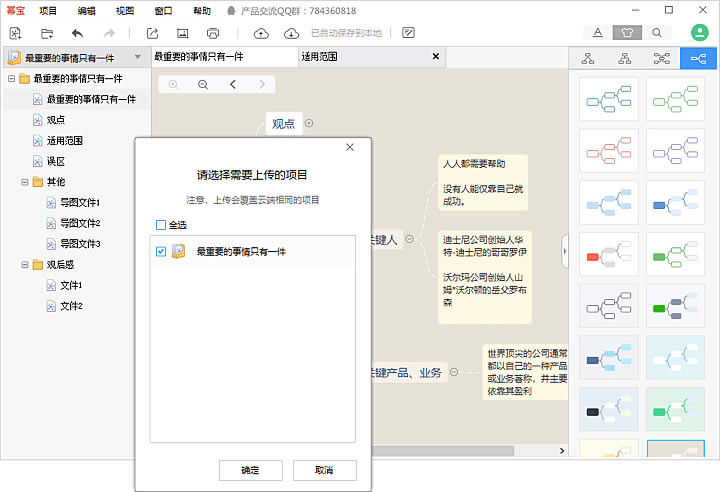Open the user account avatar
This screenshot has height=492, width=720.
pyautogui.click(x=699, y=32)
